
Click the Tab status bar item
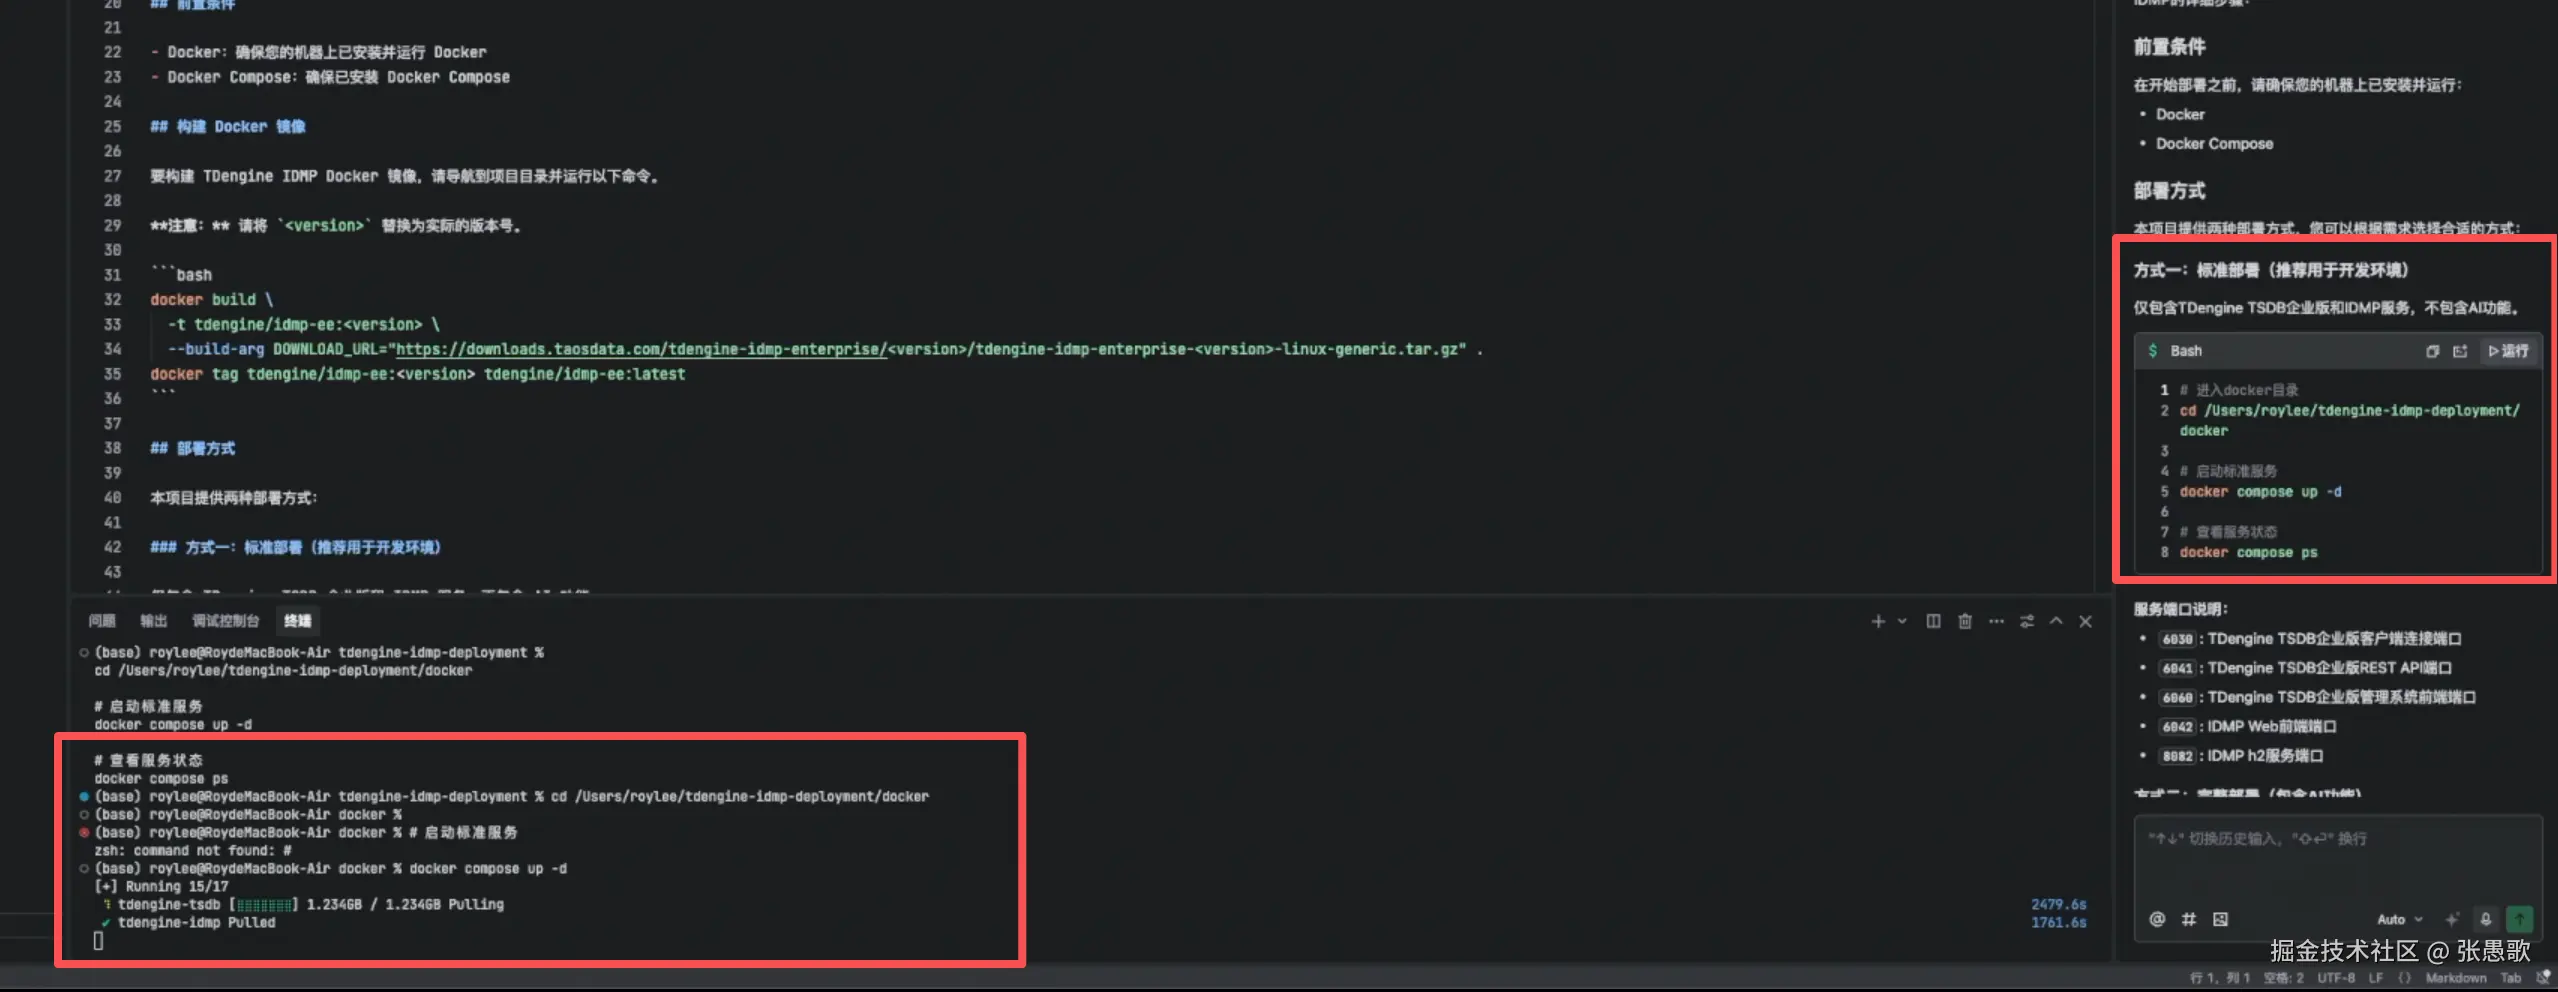pyautogui.click(x=2511, y=978)
